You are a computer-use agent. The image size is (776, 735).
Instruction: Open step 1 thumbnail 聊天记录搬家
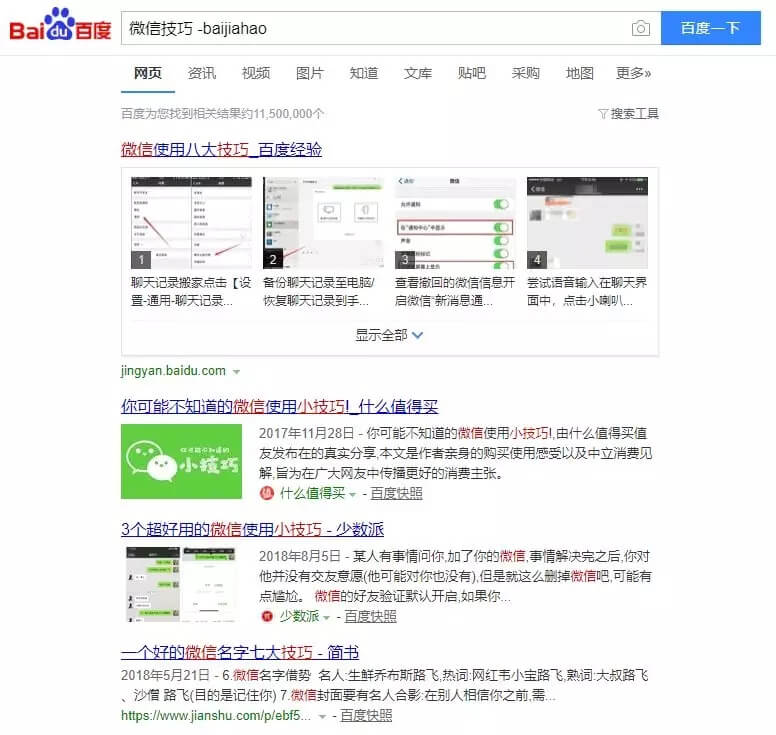coord(191,222)
